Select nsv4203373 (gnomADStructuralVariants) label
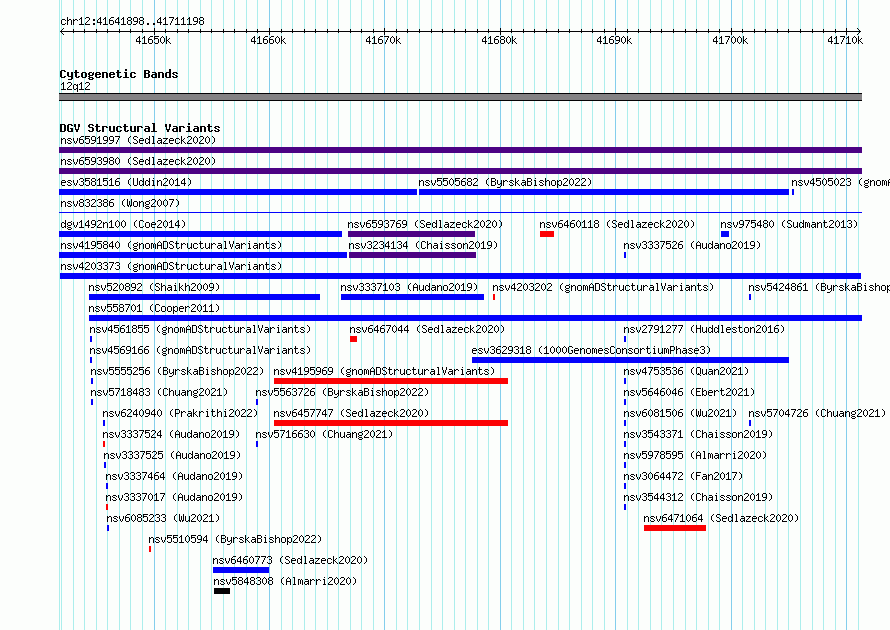This screenshot has height=630, width=890. (x=171, y=266)
